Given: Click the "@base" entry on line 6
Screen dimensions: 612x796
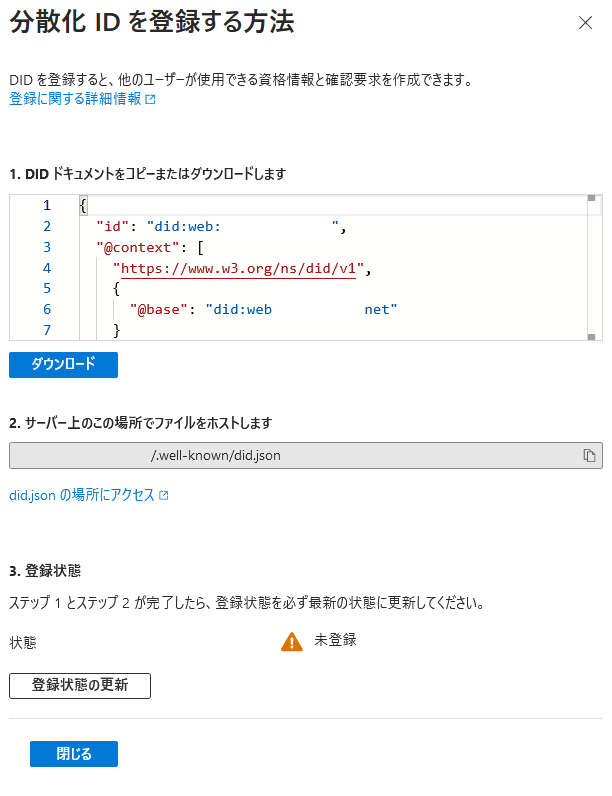Looking at the screenshot, I should (x=161, y=310).
